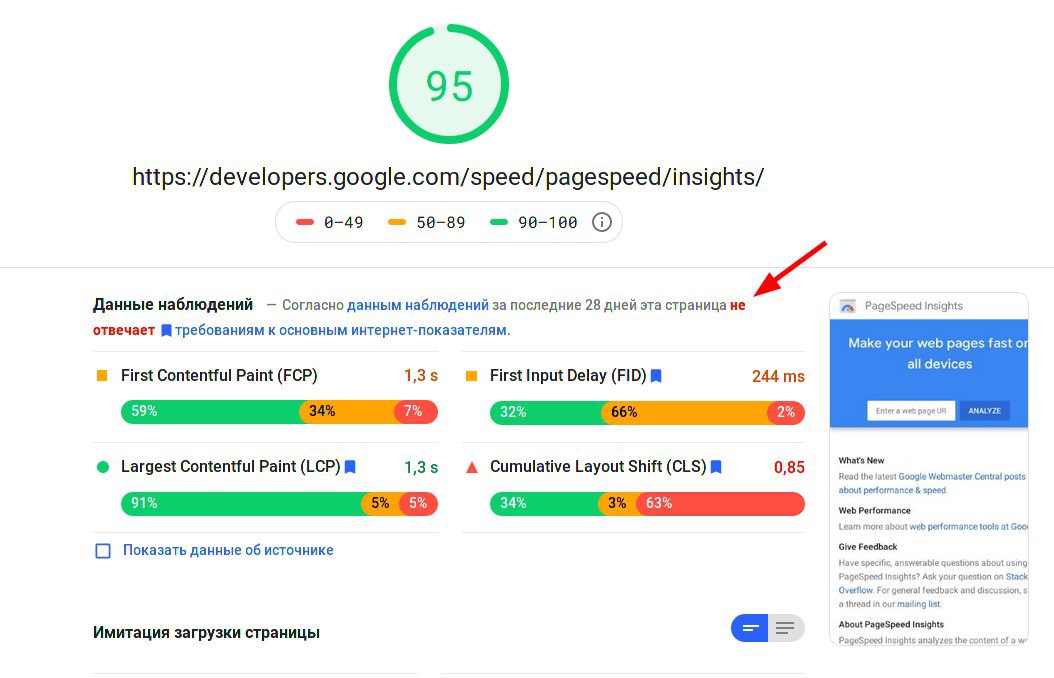
Task: Click the 'Enter a web page URL' field in the preview
Action: tap(911, 411)
